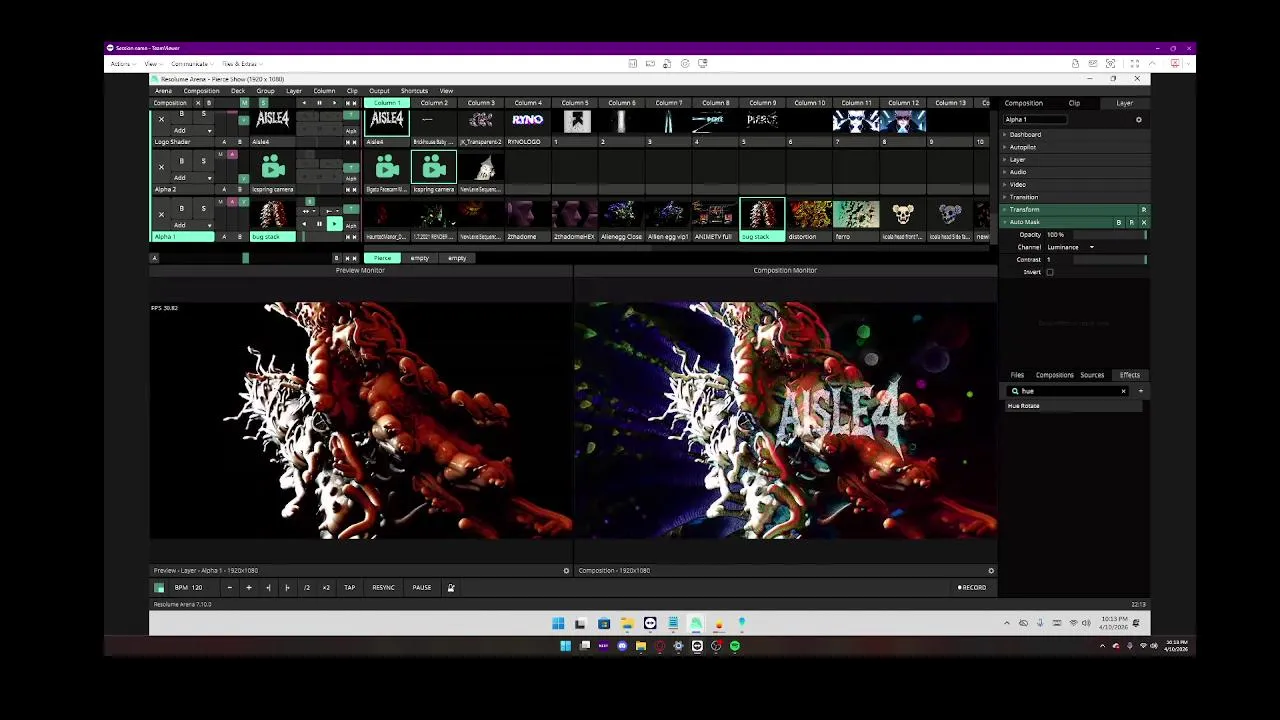Play the Alpha 1 layer backwards
Image resolution: width=1280 pixels, height=720 pixels.
pos(304,223)
